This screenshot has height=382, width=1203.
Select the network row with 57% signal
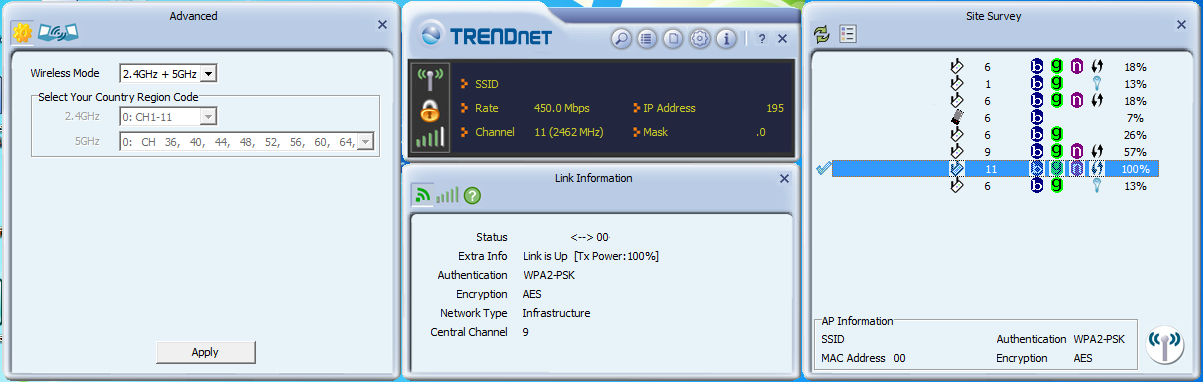[x=995, y=152]
